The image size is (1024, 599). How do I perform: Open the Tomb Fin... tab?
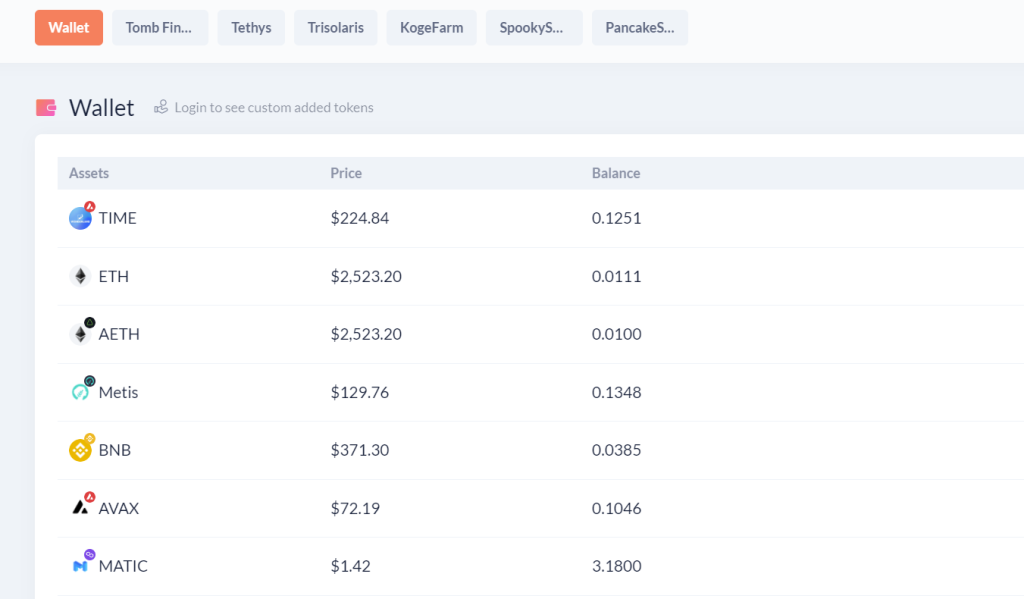point(159,27)
